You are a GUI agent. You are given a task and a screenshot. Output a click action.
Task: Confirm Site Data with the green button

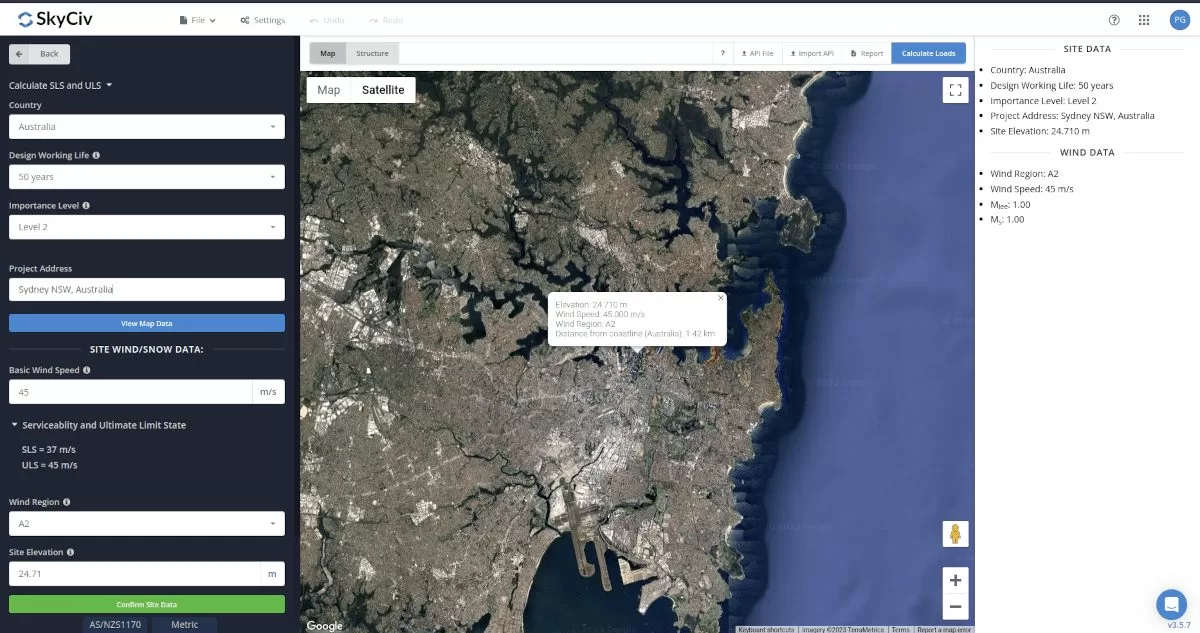click(x=146, y=603)
